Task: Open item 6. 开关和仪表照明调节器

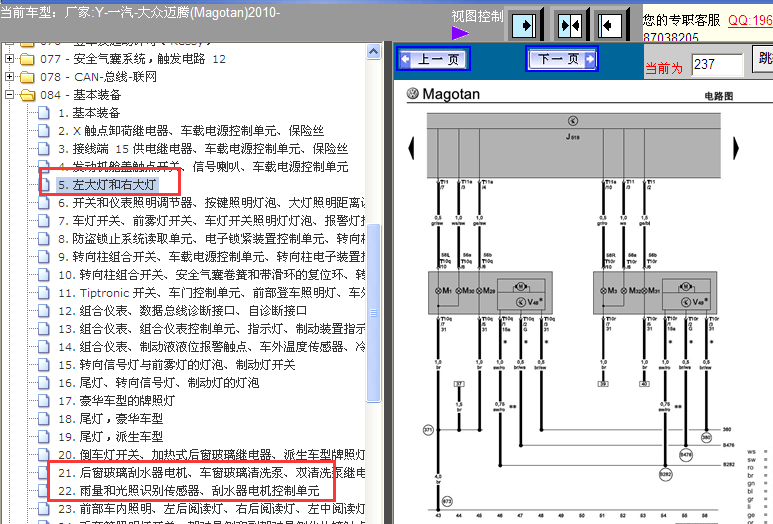Action: (x=211, y=203)
